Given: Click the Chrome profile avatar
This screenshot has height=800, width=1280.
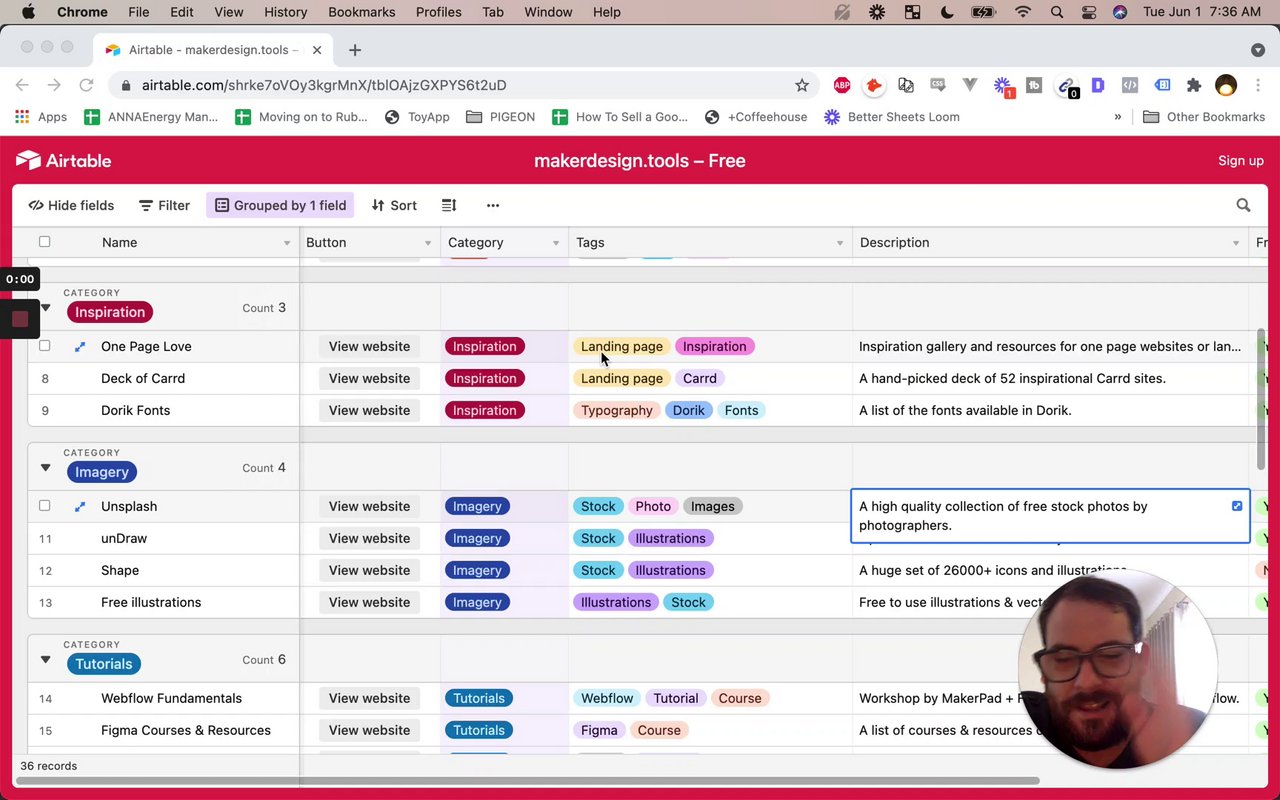Looking at the screenshot, I should click(1226, 85).
